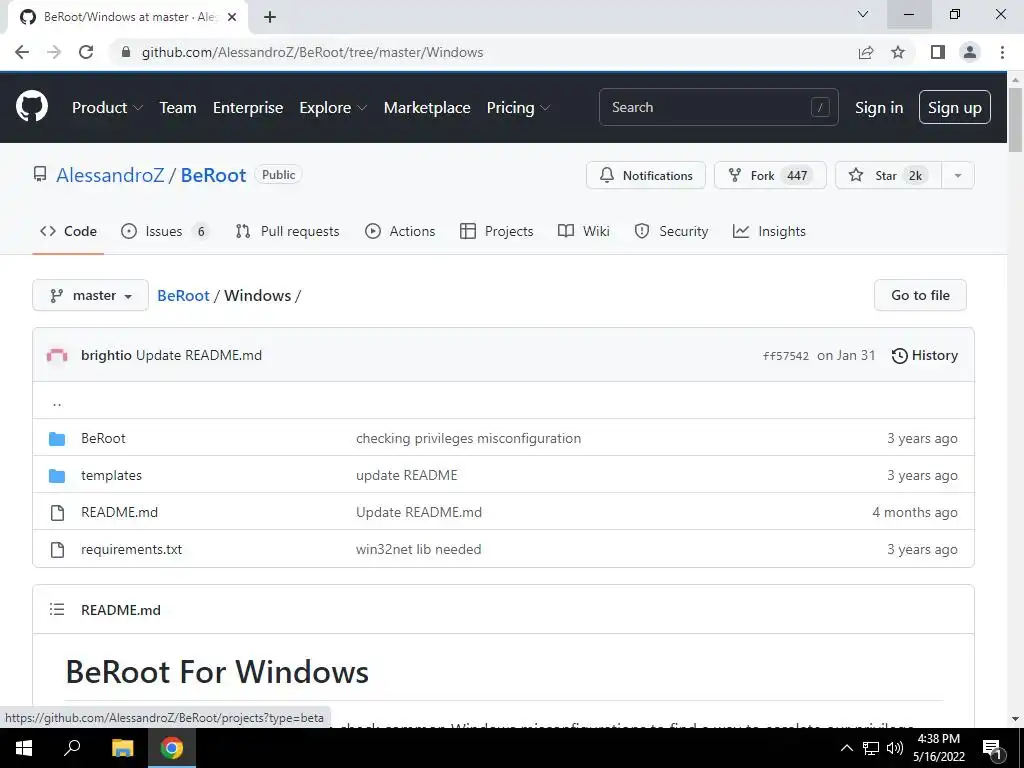Open Chrome side panel icon
This screenshot has height=768, width=1024.
tap(938, 52)
